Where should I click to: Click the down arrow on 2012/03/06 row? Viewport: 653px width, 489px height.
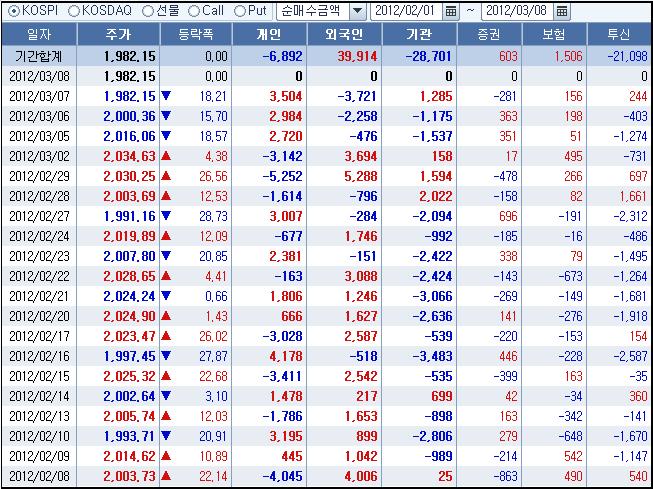(x=166, y=116)
